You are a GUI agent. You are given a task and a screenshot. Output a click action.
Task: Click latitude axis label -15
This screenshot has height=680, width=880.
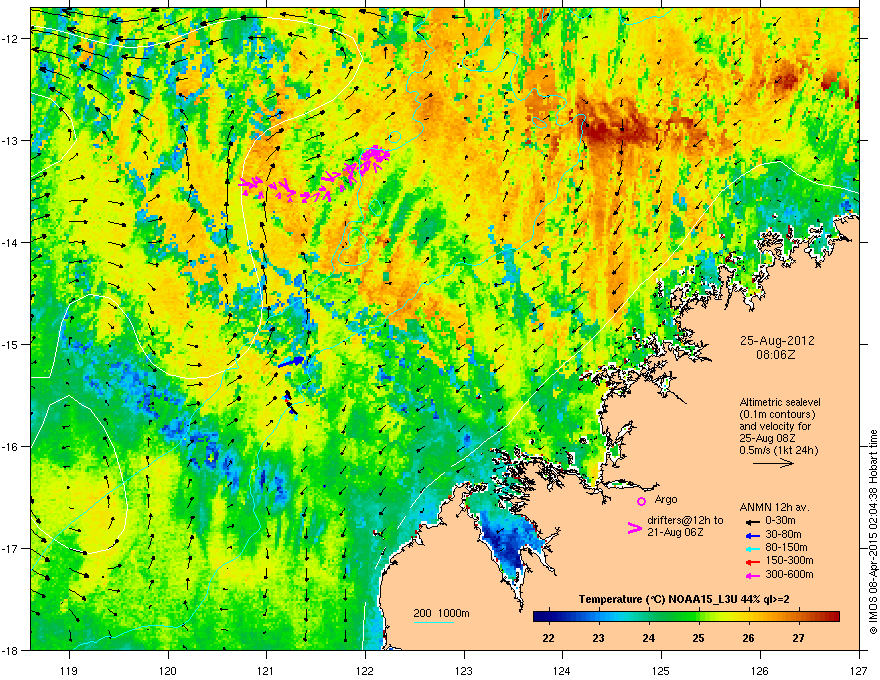[11, 344]
